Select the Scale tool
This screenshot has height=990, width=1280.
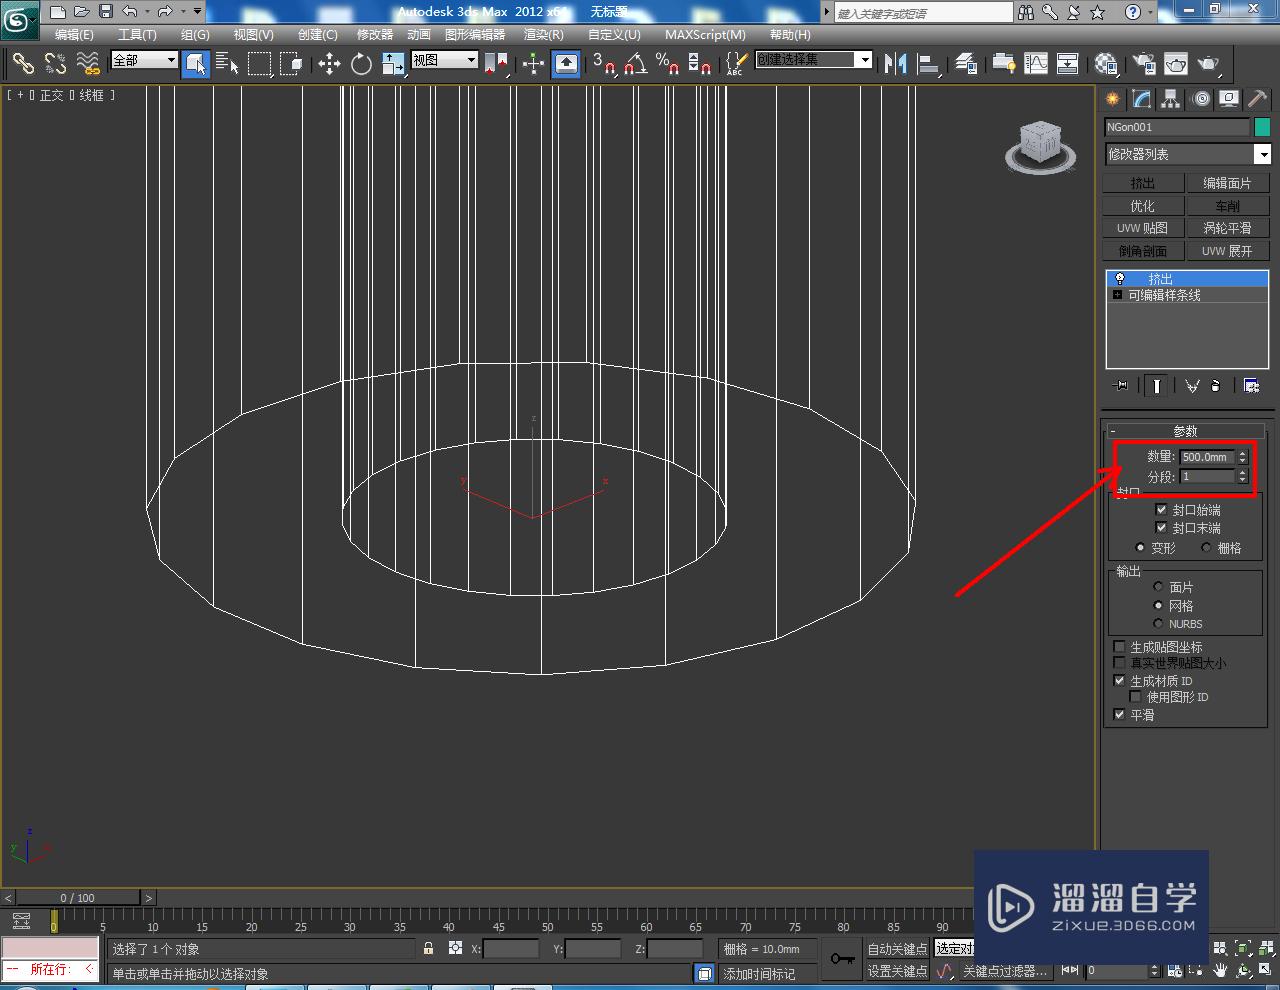pos(393,64)
